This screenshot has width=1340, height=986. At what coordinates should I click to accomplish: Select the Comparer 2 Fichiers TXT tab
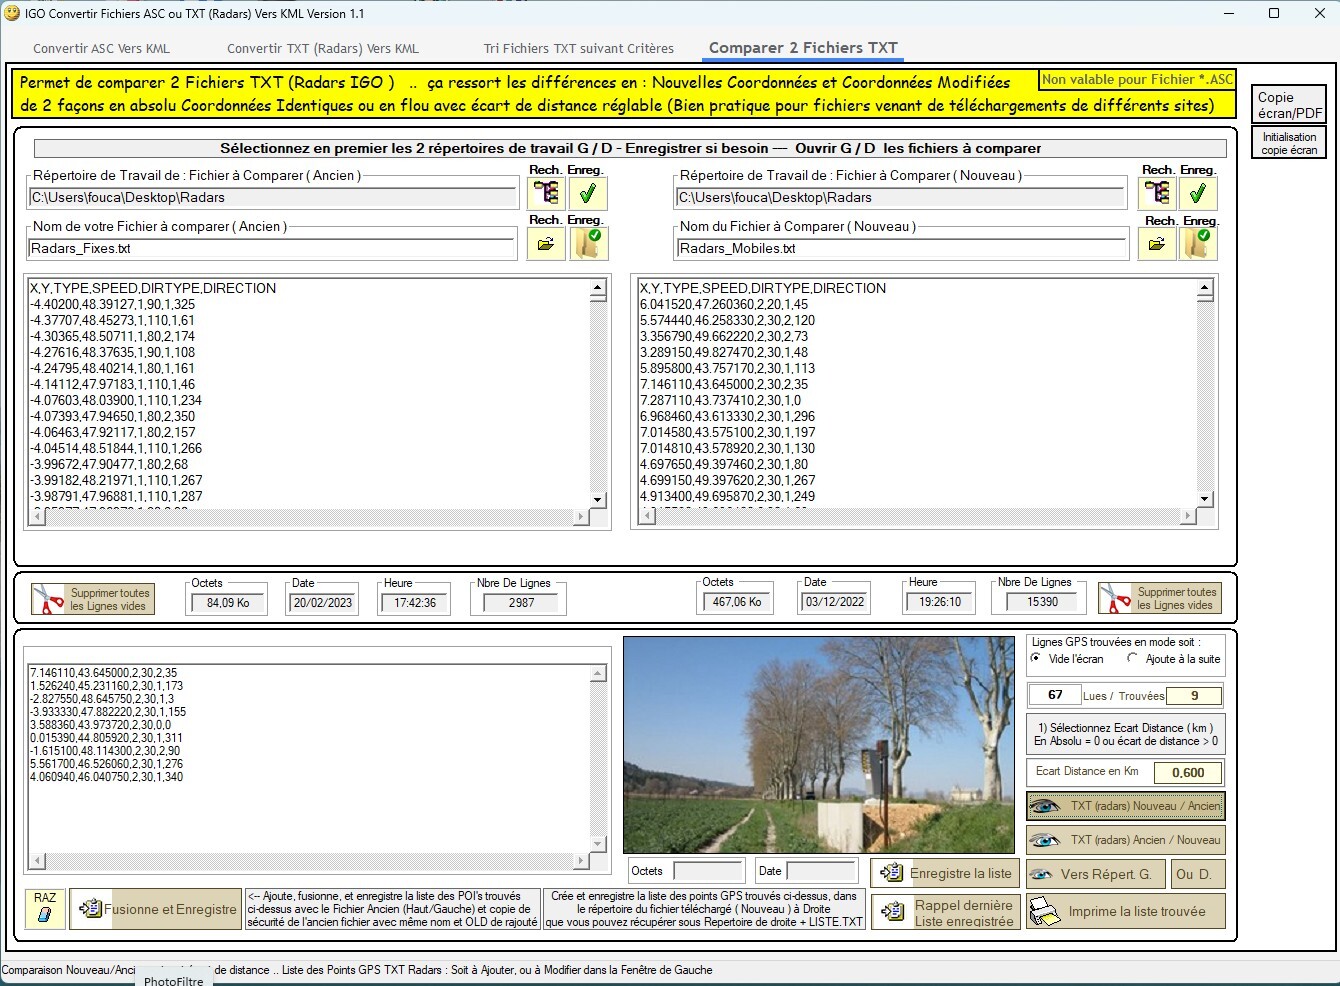tap(803, 48)
